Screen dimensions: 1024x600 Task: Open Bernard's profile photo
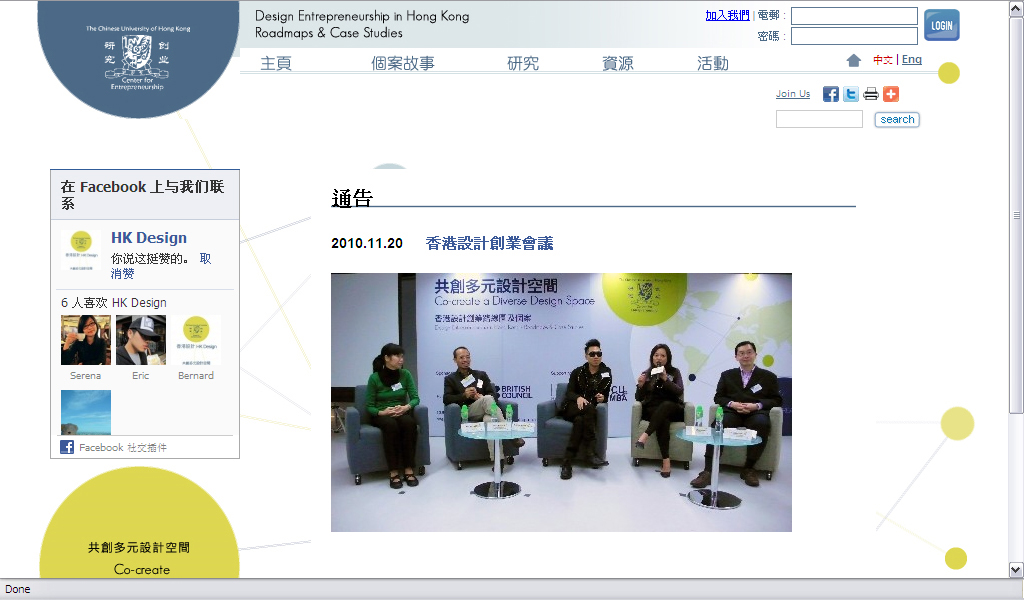click(x=196, y=340)
